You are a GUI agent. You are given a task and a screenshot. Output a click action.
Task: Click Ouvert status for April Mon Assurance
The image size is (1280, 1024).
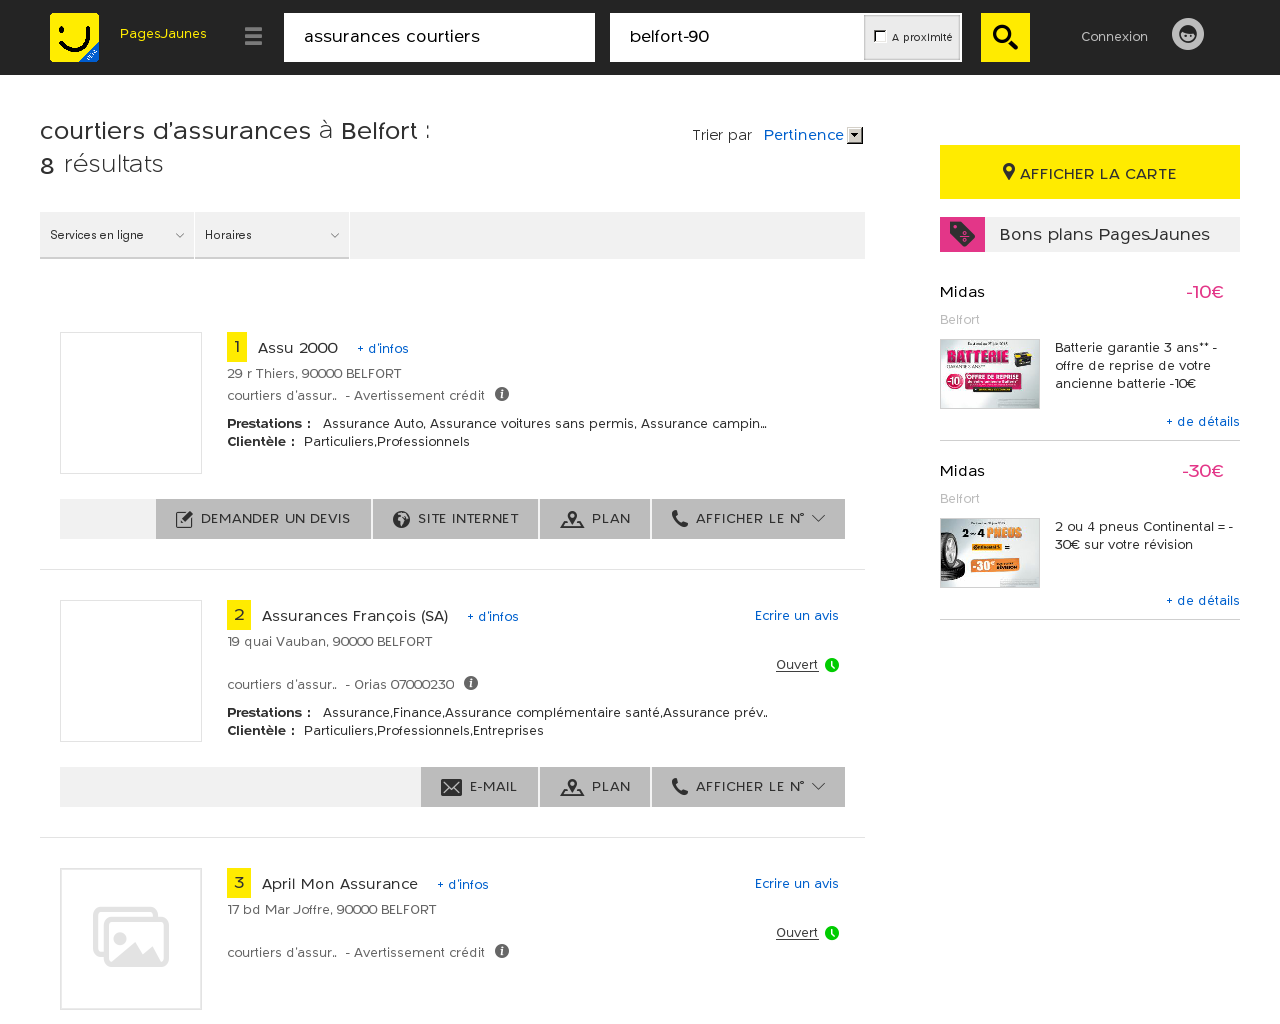pyautogui.click(x=797, y=933)
